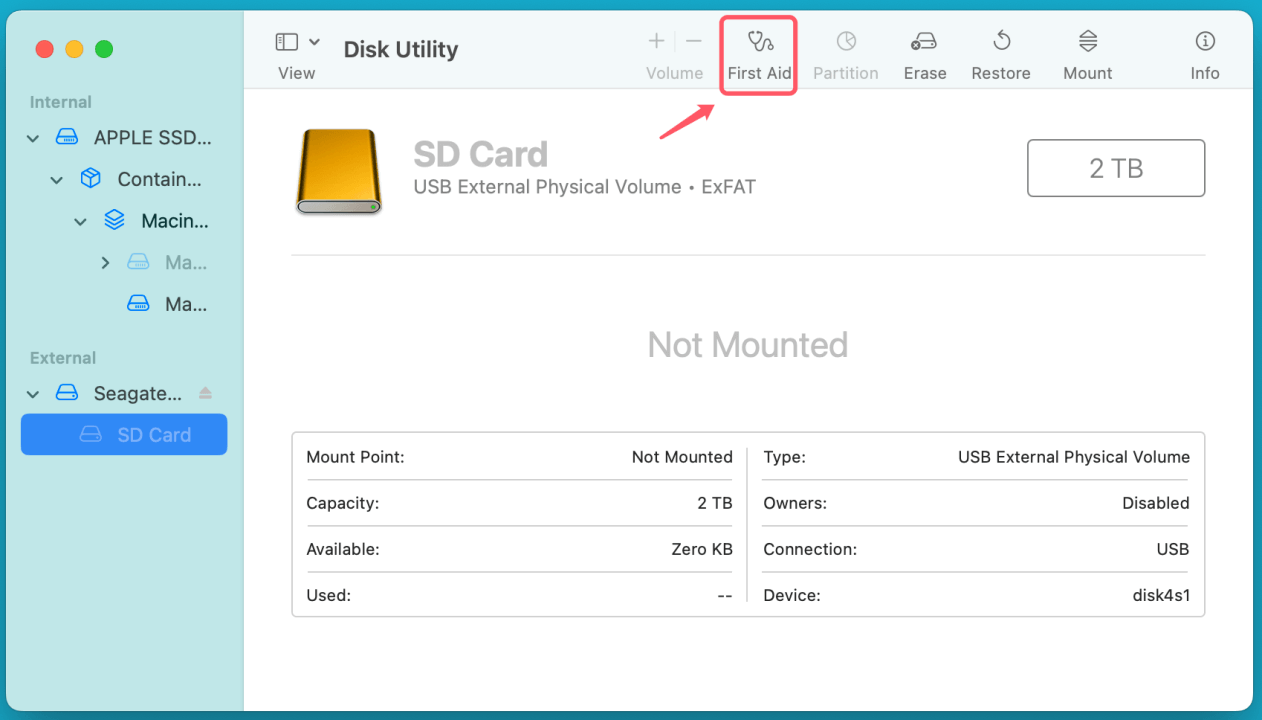Screen dimensions: 1262x720
Task: Eject the Seagate external drive
Action: click(x=207, y=392)
